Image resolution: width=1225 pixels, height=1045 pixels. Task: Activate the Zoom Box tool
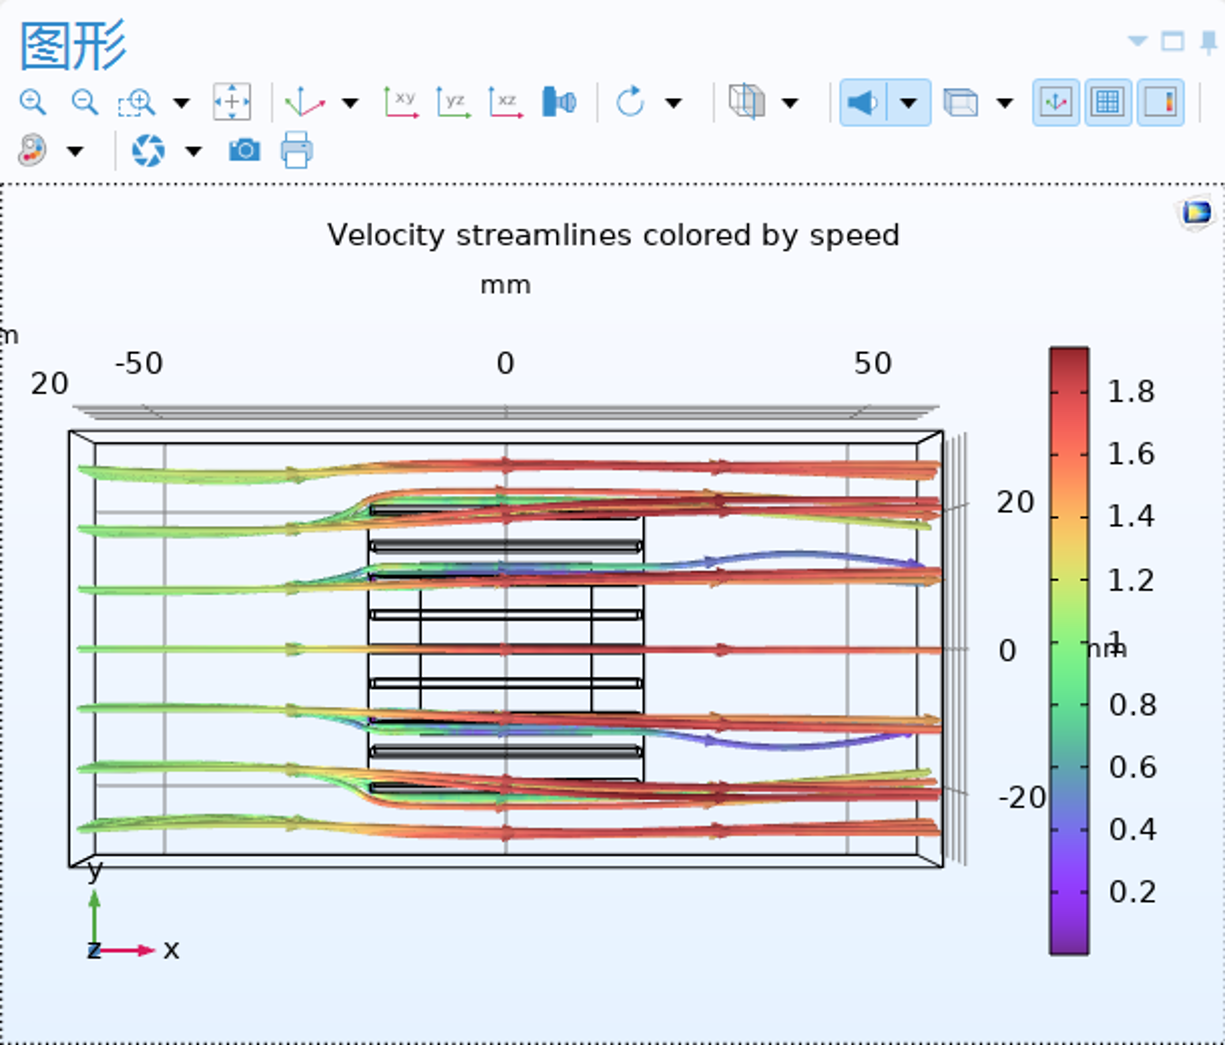[x=136, y=102]
